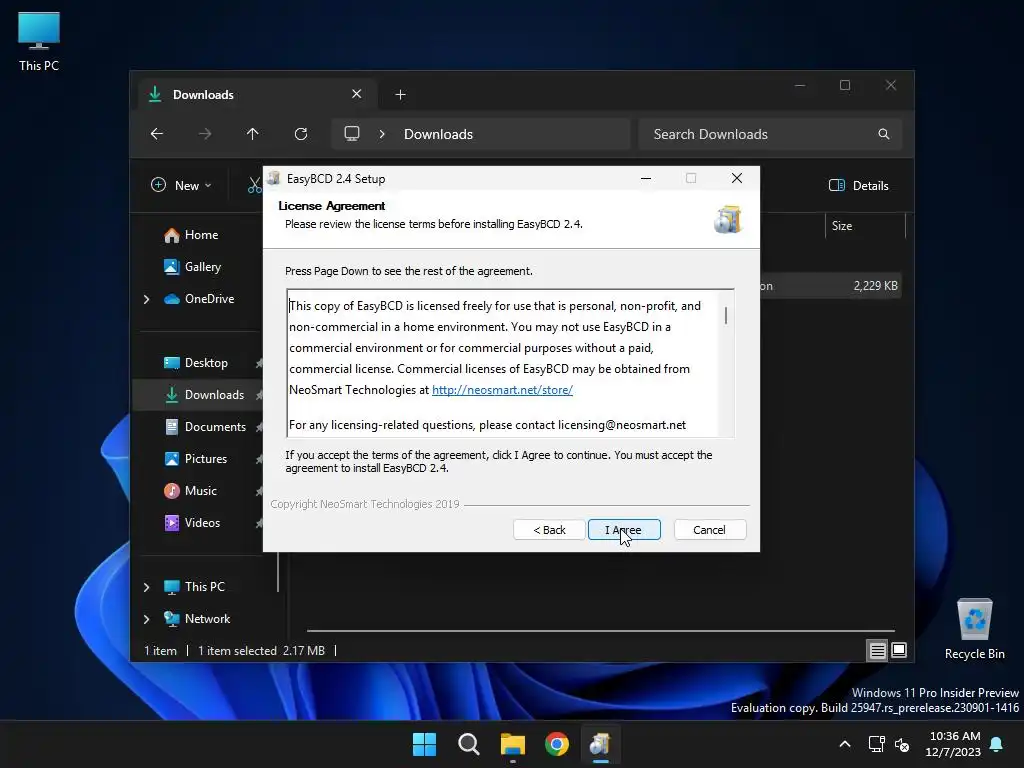This screenshot has height=768, width=1024.
Task: Select the Downloads tab in Explorer
Action: [x=255, y=95]
